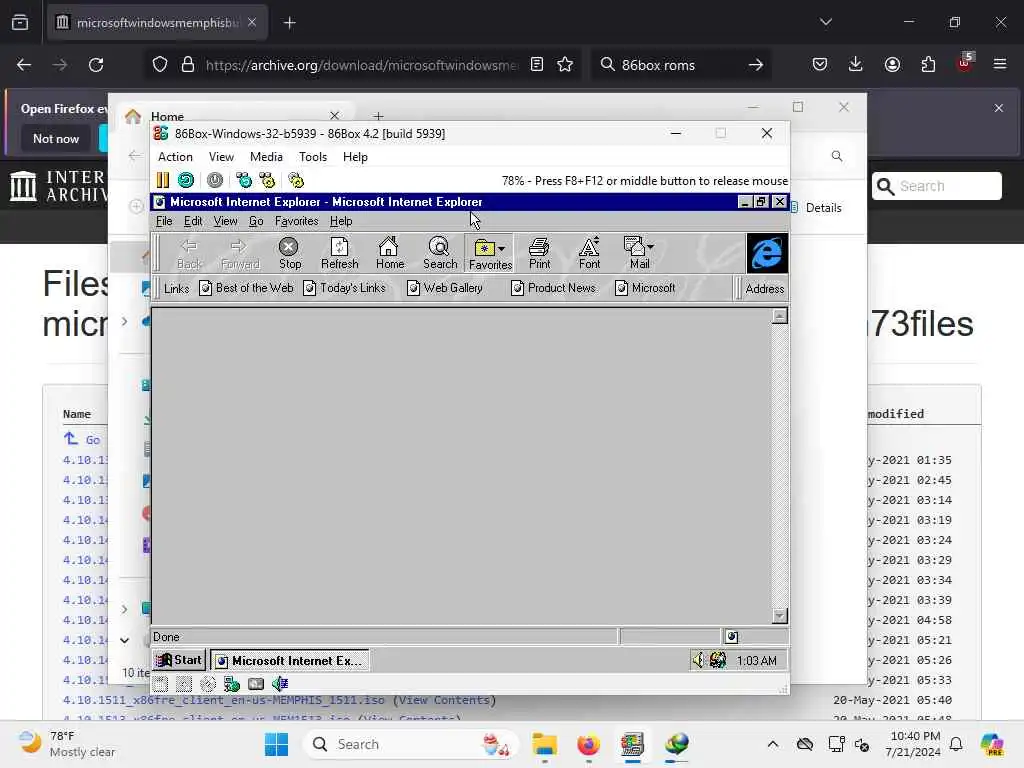Open Firefox list all tabs chevron
Image resolution: width=1024 pixels, height=768 pixels.
(x=825, y=22)
